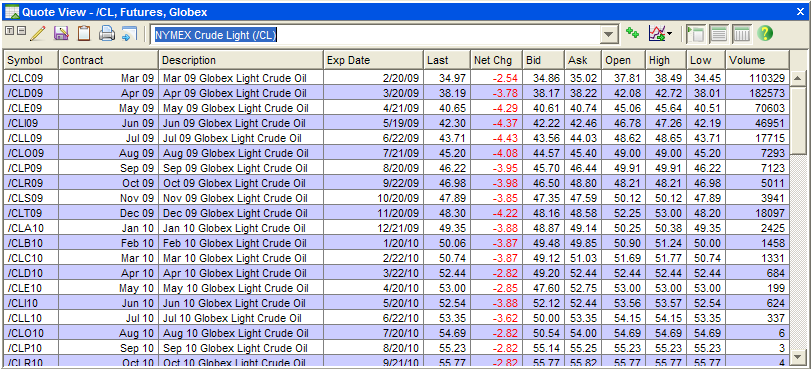This screenshot has width=811, height=369.
Task: Select the /CLT09 symbol cell
Action: coord(31,213)
